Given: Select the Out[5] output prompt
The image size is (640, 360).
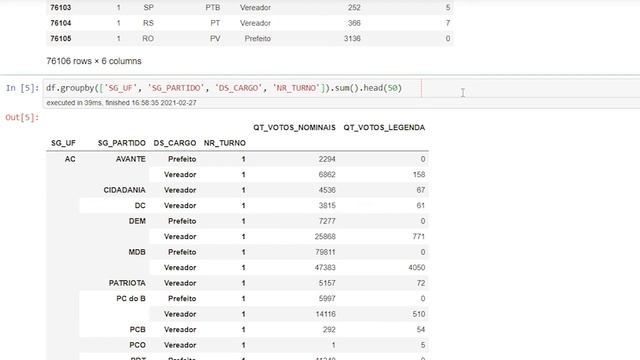Looking at the screenshot, I should [22, 118].
